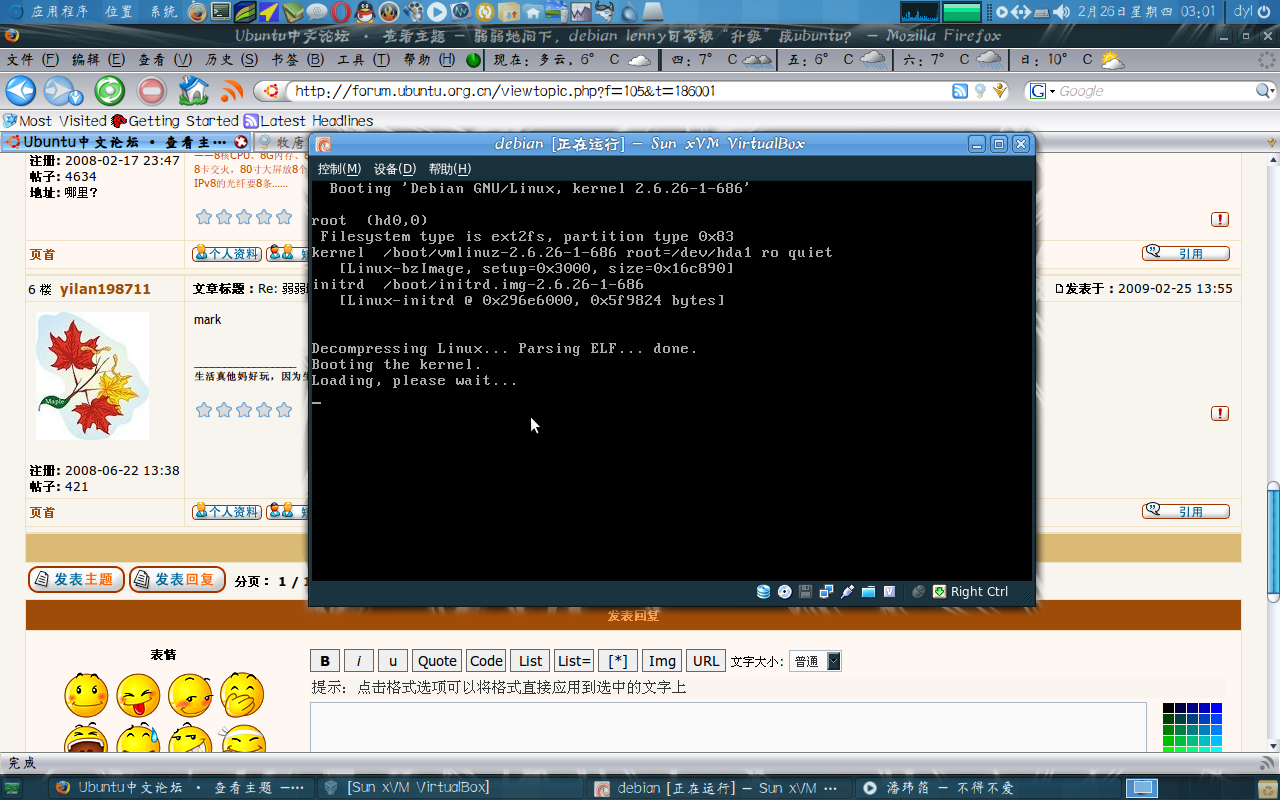Click the Firefox Stop button
This screenshot has height=800, width=1280.
(x=152, y=91)
